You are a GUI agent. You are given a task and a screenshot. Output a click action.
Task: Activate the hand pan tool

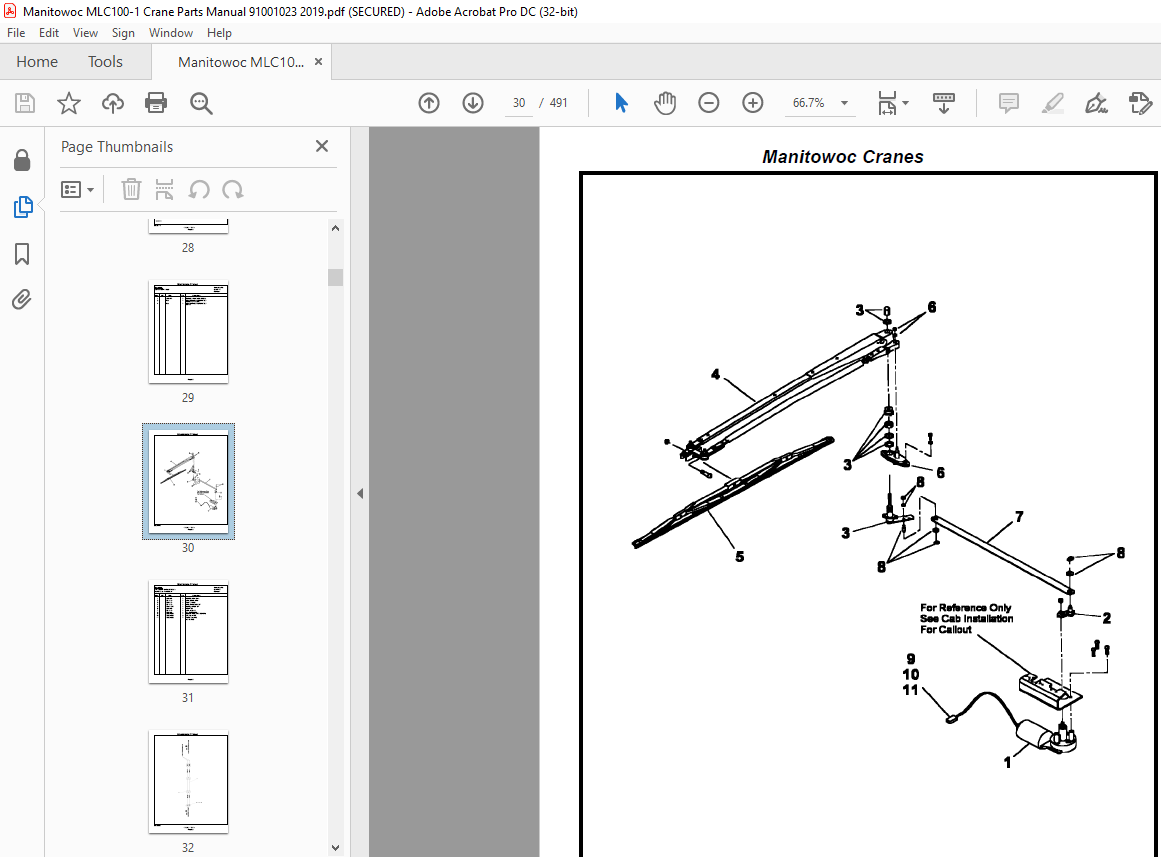pyautogui.click(x=665, y=103)
